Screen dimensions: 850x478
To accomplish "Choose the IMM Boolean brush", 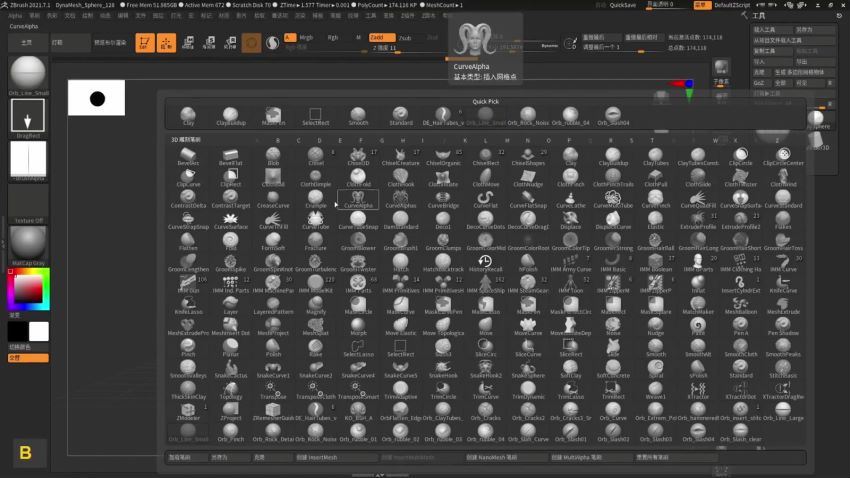I will click(x=655, y=263).
